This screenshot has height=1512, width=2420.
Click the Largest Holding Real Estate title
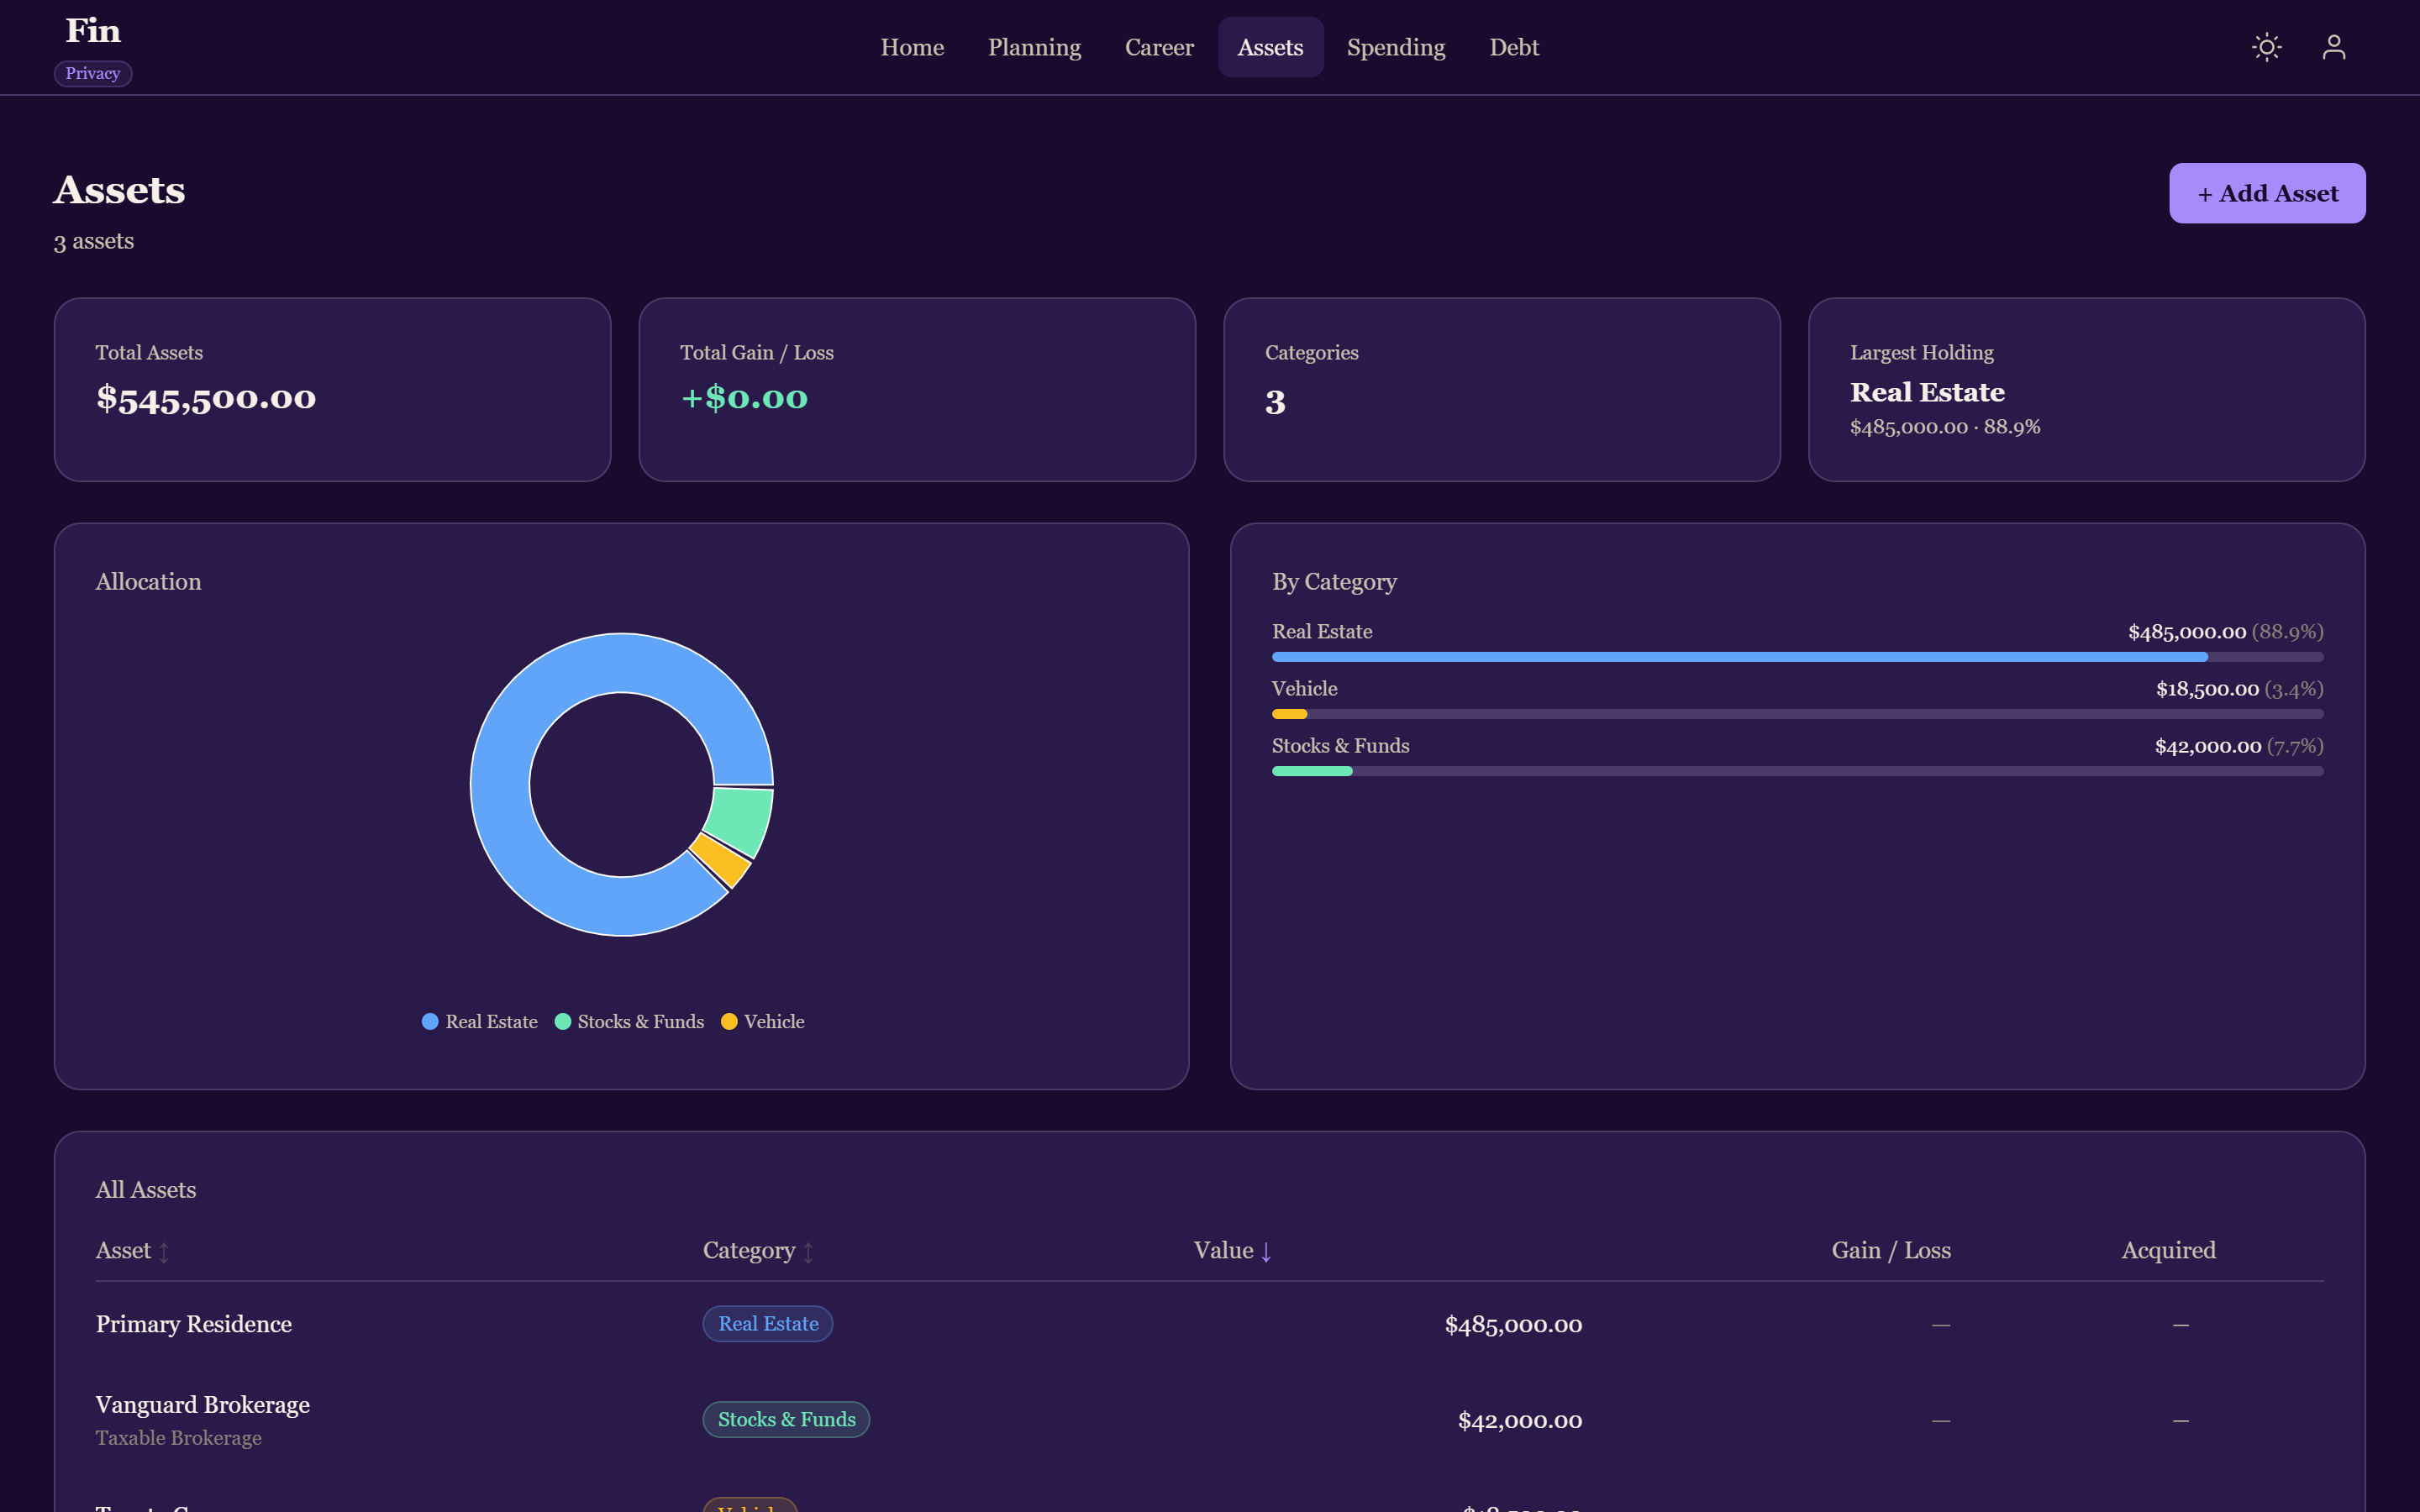(x=1927, y=392)
